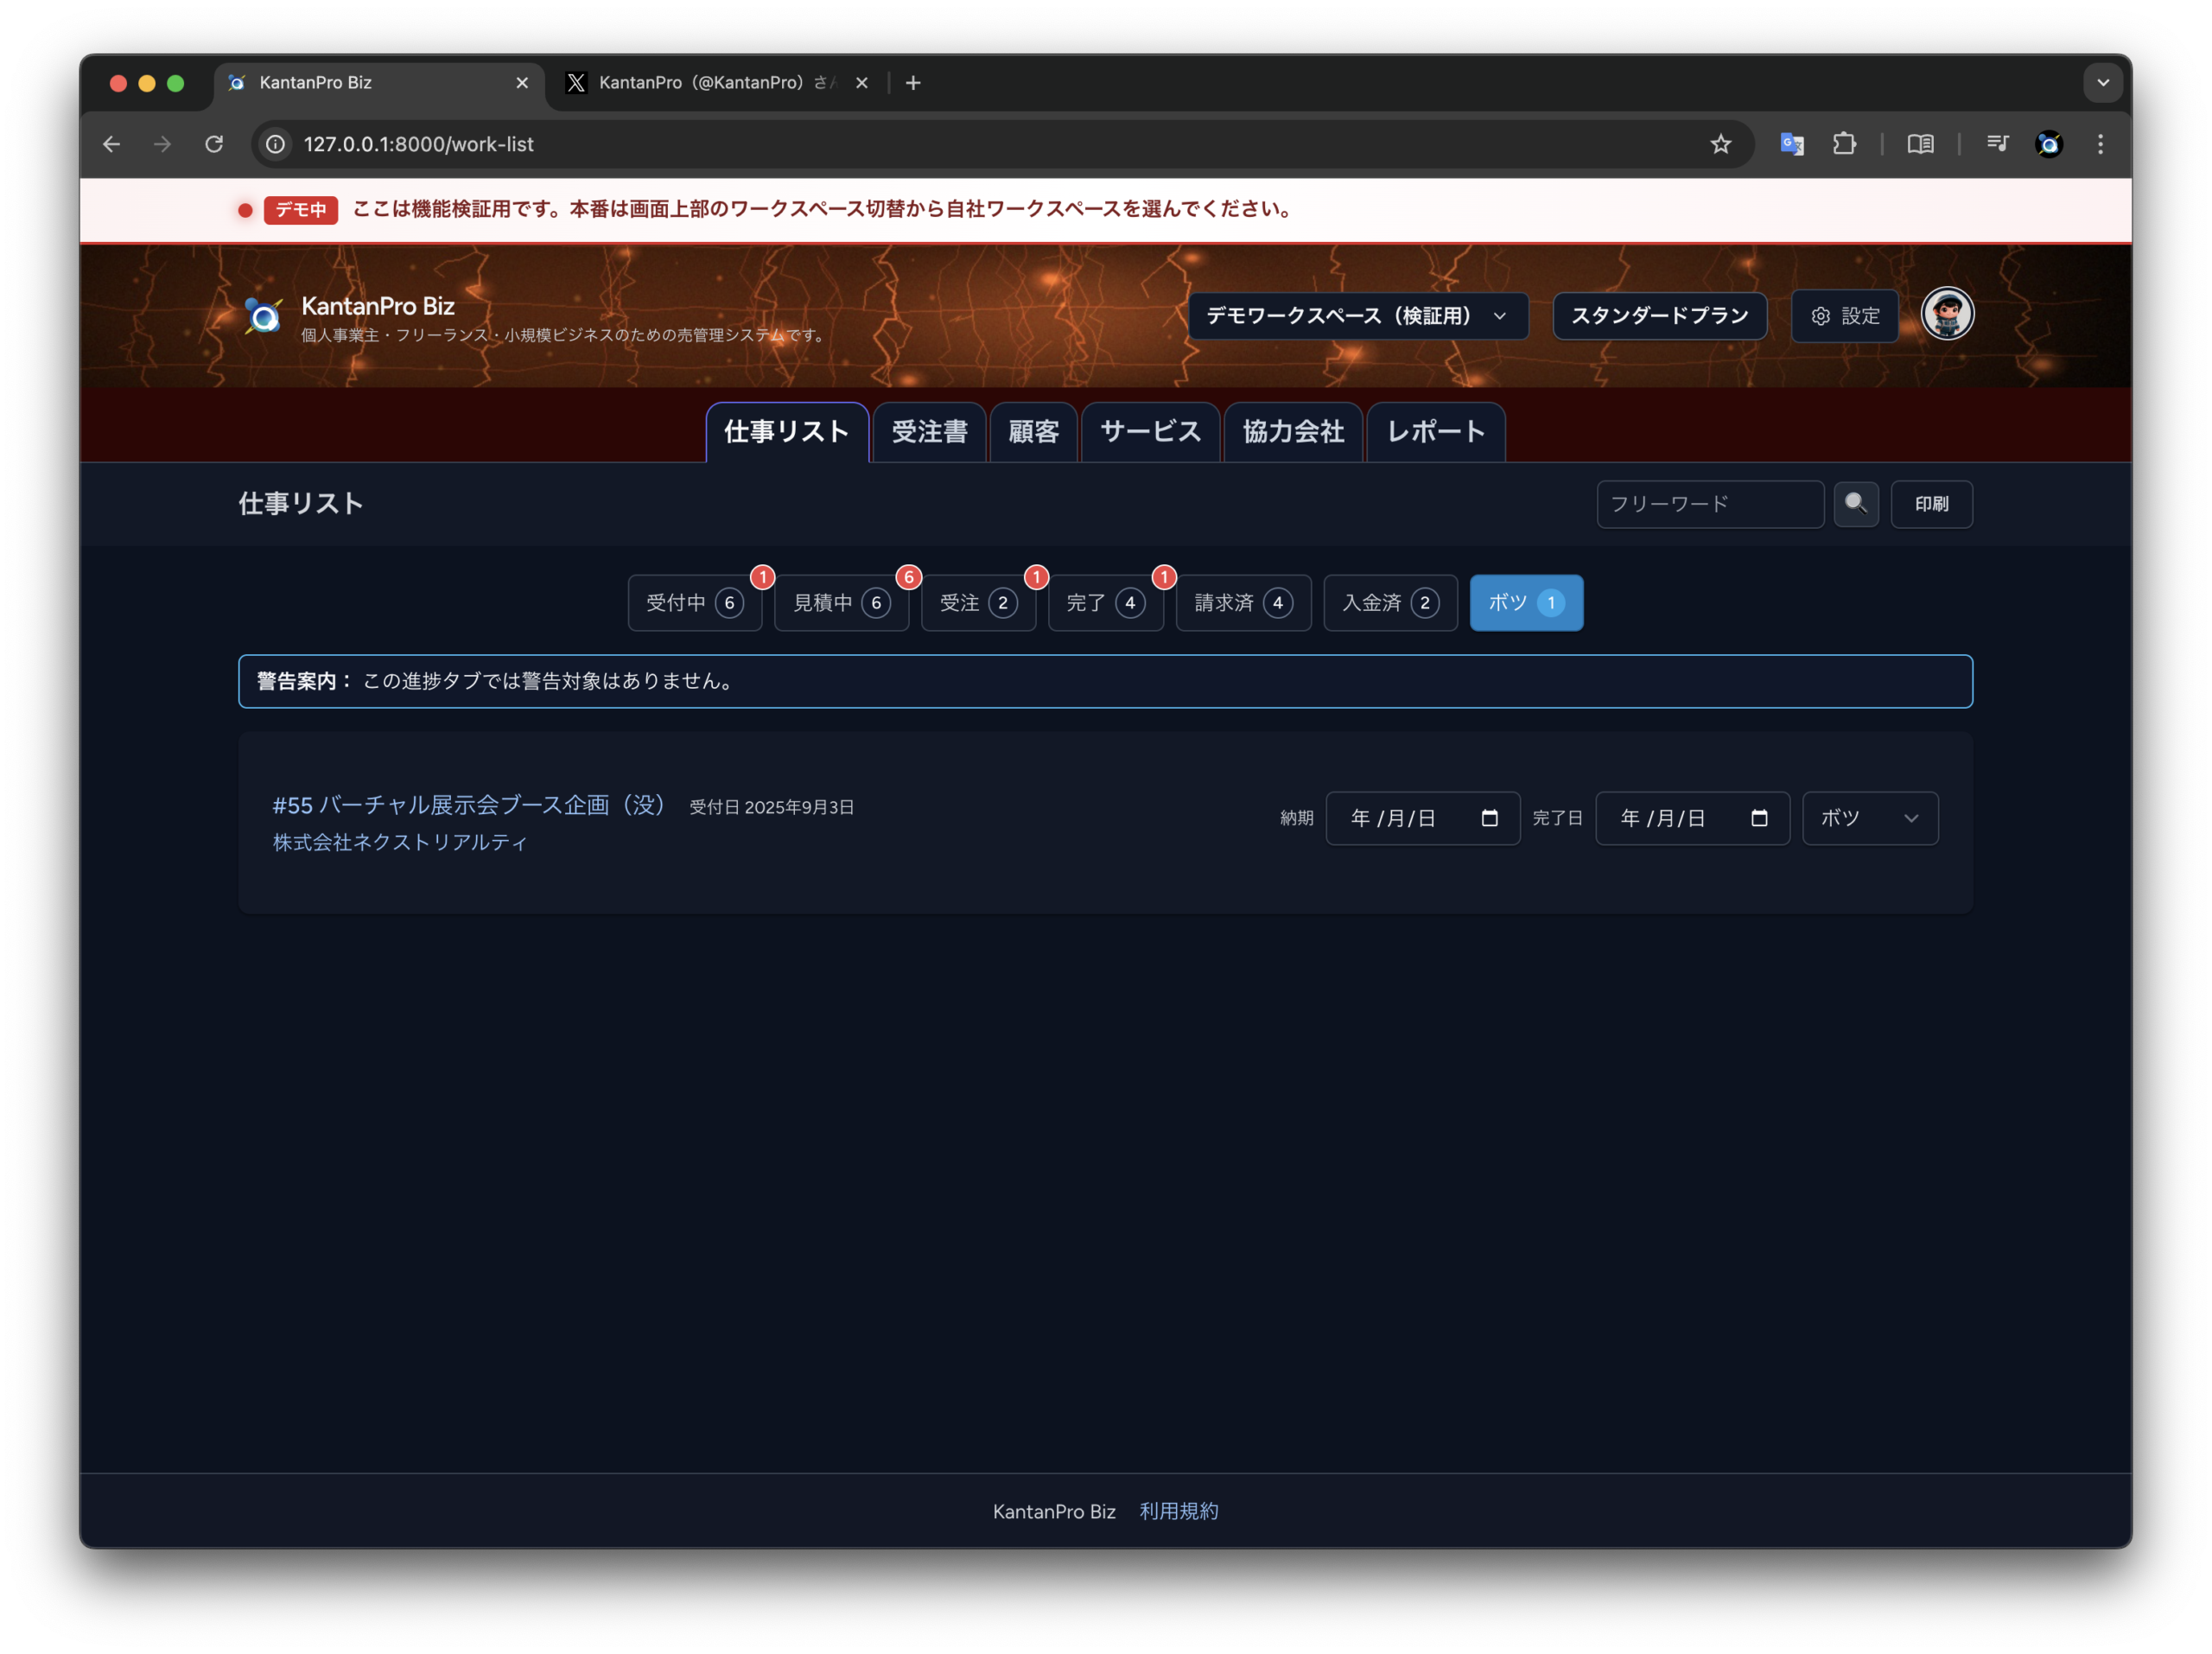Focus the フリーワード search field
The height and width of the screenshot is (1654, 2212).
point(1709,504)
